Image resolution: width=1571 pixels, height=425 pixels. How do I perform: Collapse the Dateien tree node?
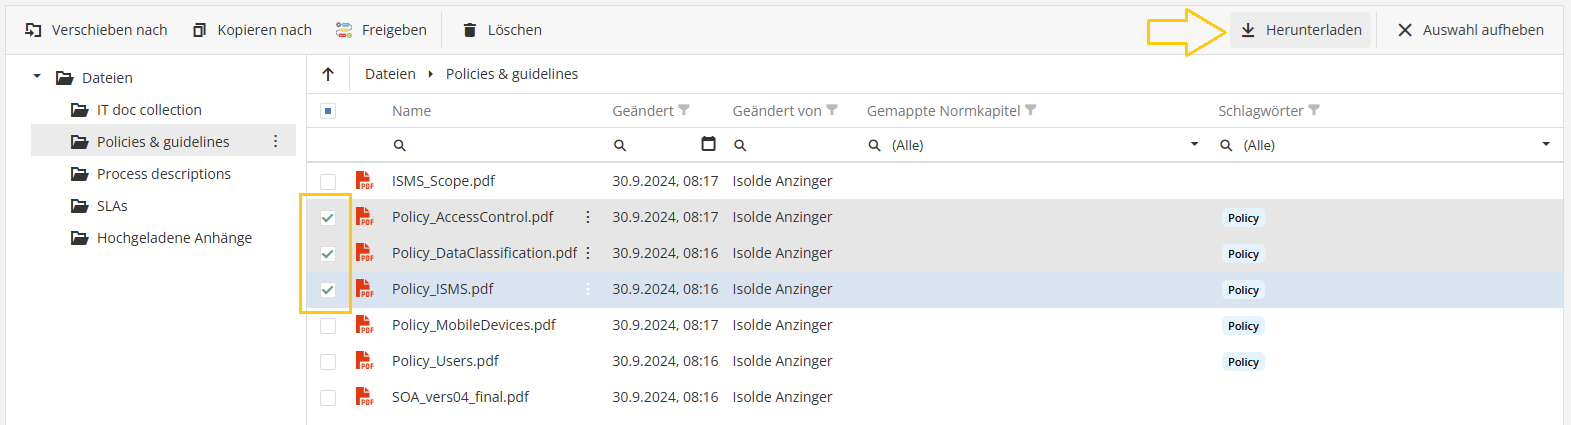point(37,77)
